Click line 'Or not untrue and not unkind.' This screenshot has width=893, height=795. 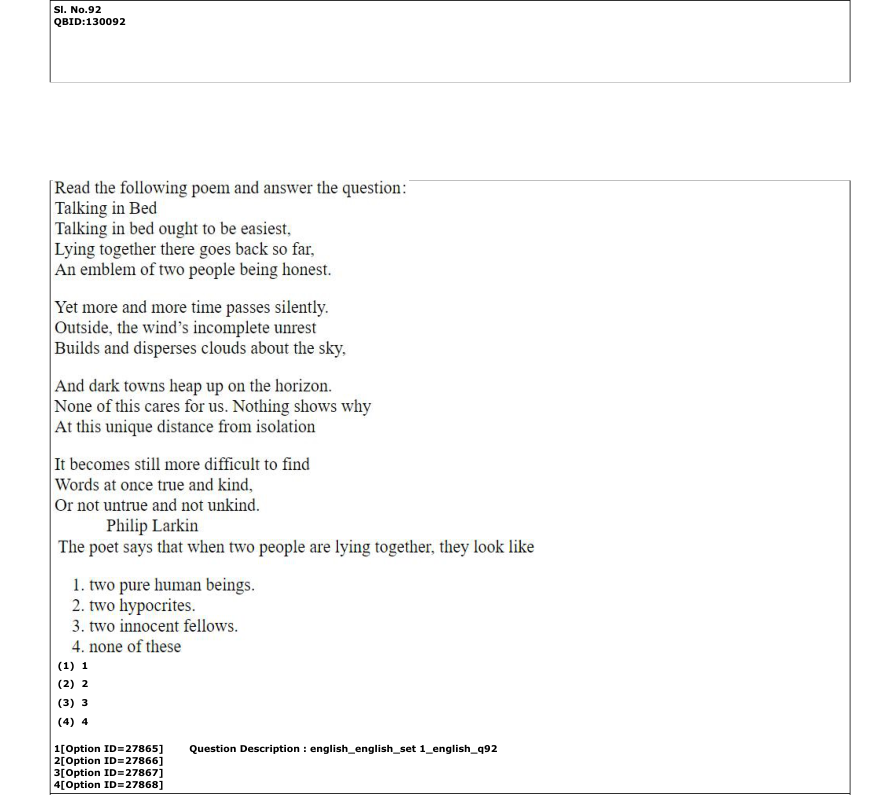(x=157, y=506)
